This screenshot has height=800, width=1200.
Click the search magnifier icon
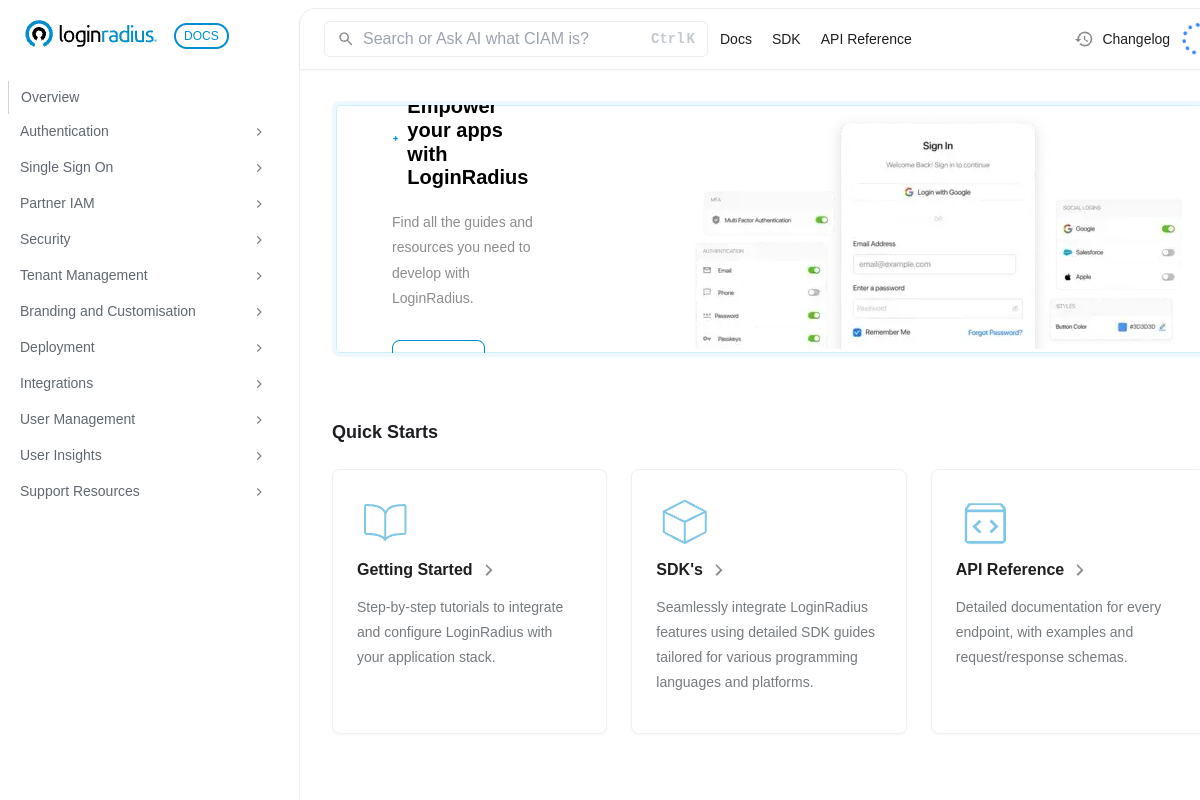pyautogui.click(x=346, y=39)
